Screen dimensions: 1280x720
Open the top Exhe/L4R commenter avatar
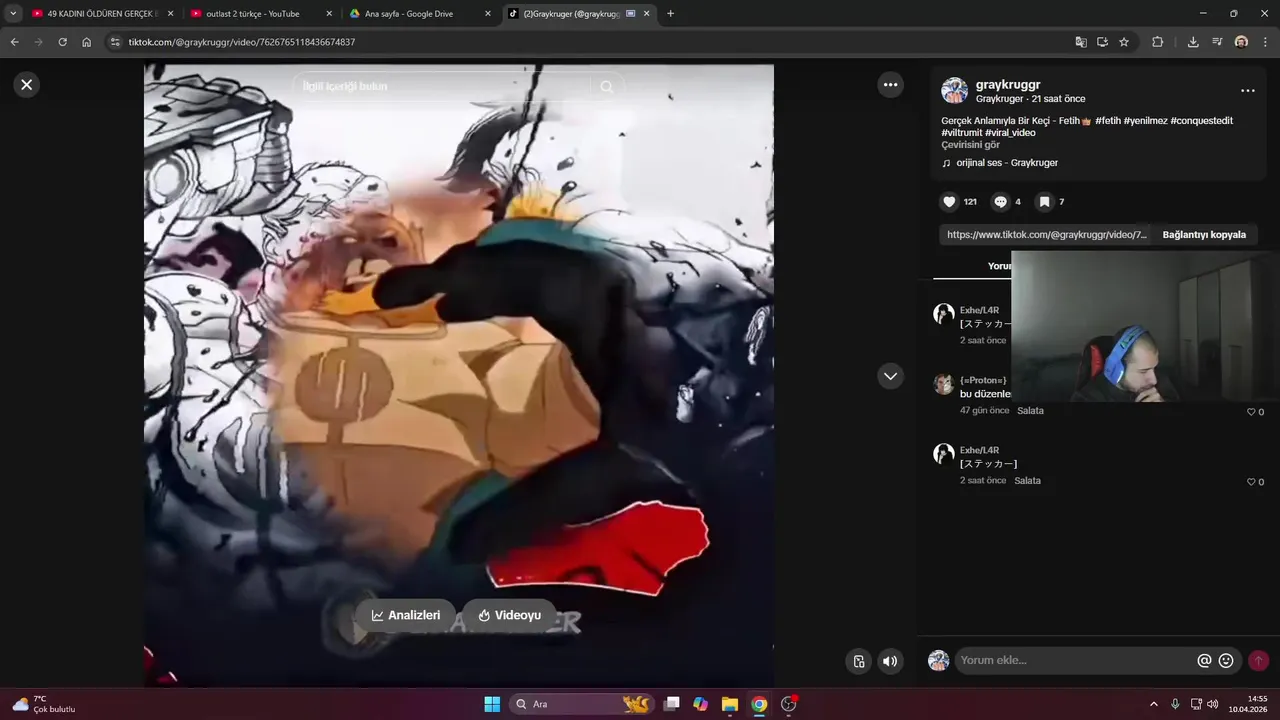944,314
